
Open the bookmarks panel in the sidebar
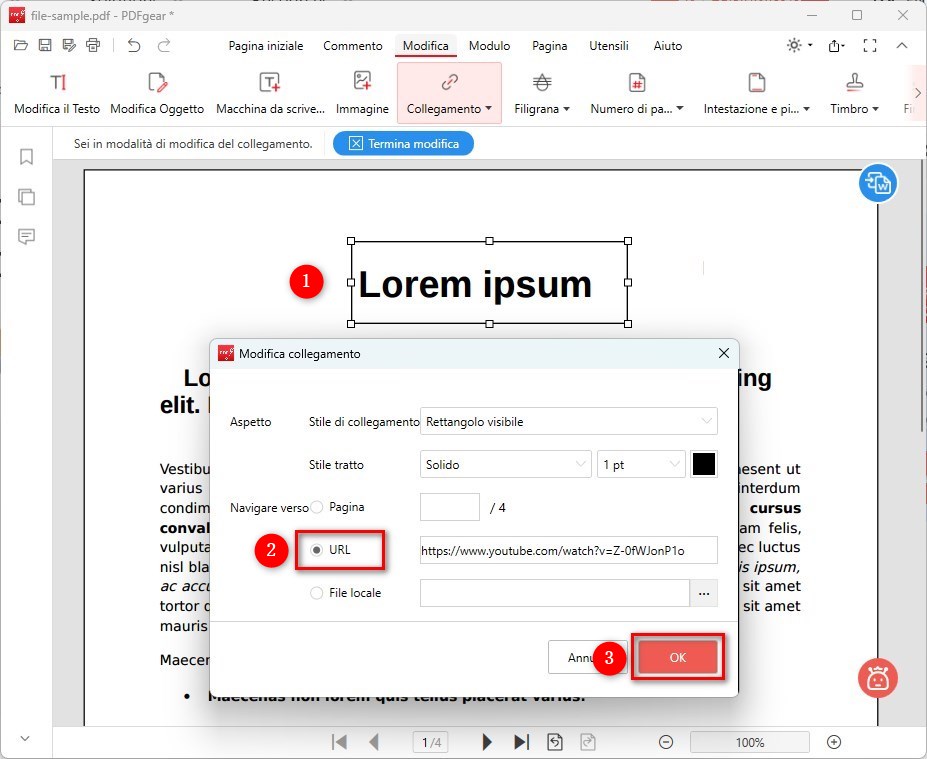click(26, 157)
